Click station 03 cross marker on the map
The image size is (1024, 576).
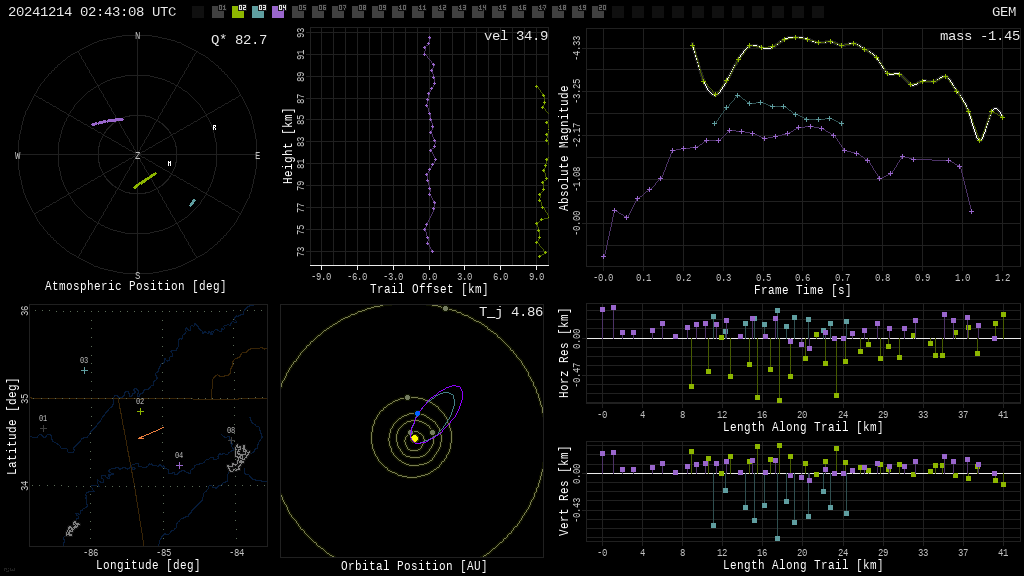[84, 370]
